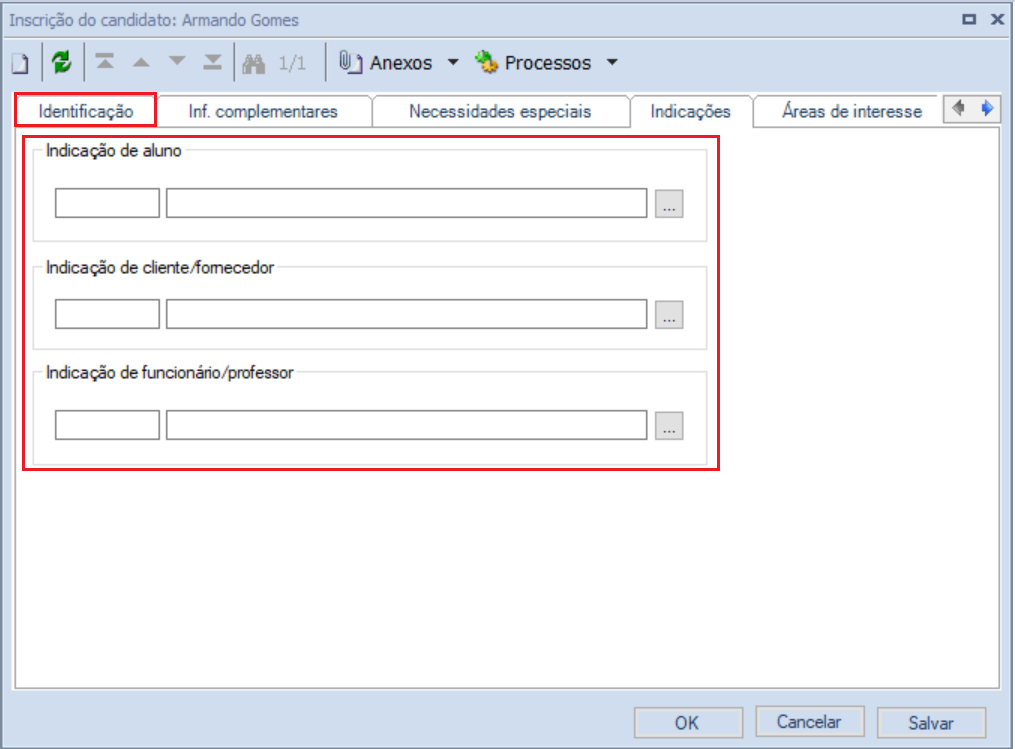This screenshot has width=1015, height=749.
Task: Click the Indicação de aluno code field
Action: click(107, 203)
